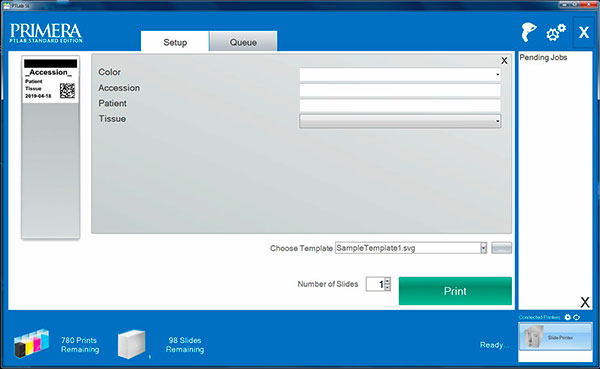The image size is (600, 369).
Task: Open the Tissue dropdown
Action: pyautogui.click(x=400, y=121)
